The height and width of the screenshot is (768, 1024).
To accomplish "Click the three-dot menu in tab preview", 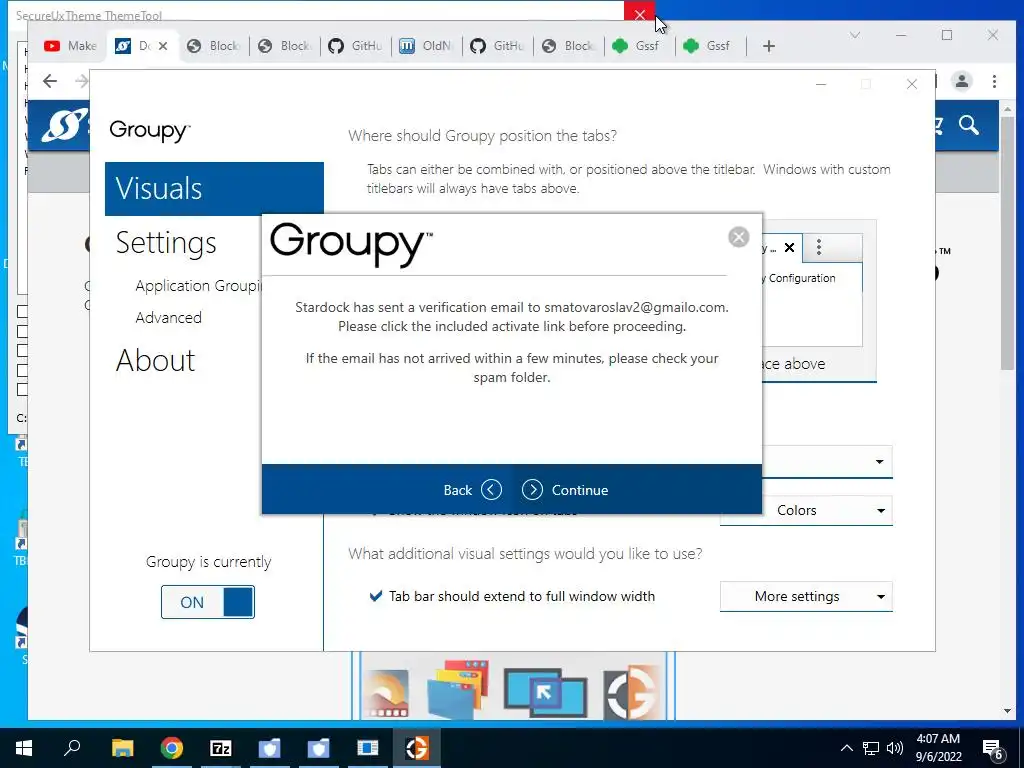I will (818, 247).
